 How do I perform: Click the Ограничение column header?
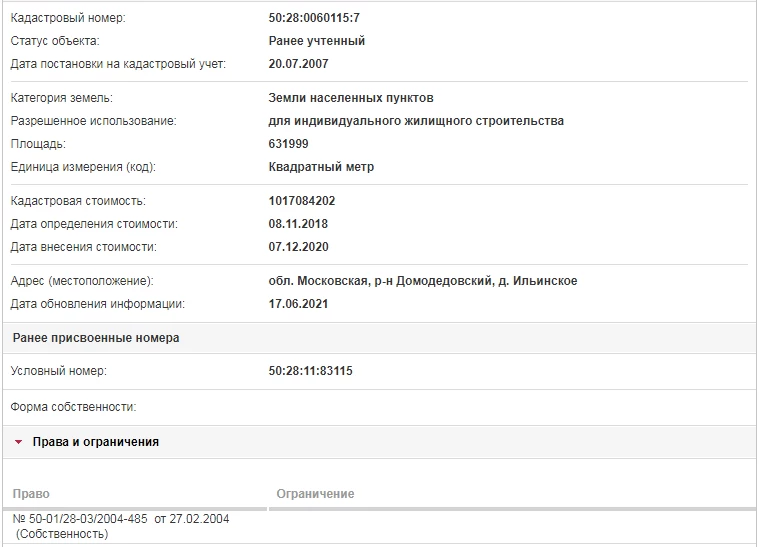315,494
